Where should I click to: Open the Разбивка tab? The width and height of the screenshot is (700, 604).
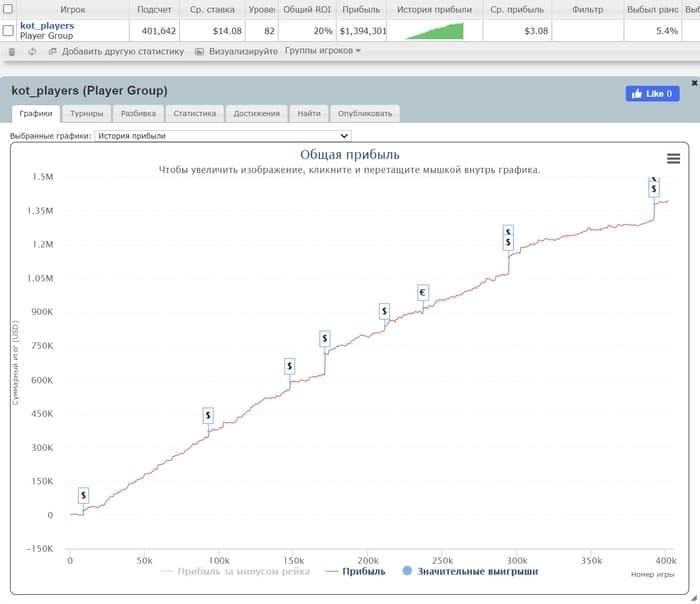tap(138, 113)
